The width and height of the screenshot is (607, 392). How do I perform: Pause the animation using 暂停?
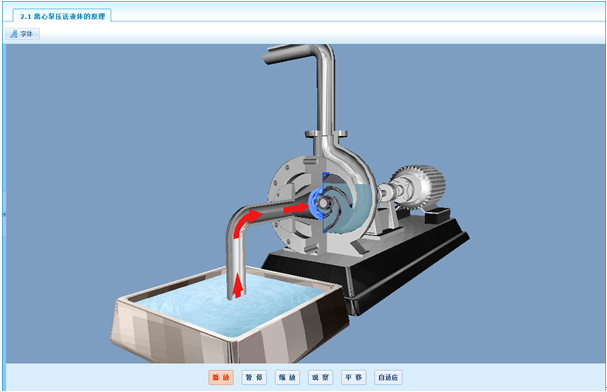coord(254,377)
